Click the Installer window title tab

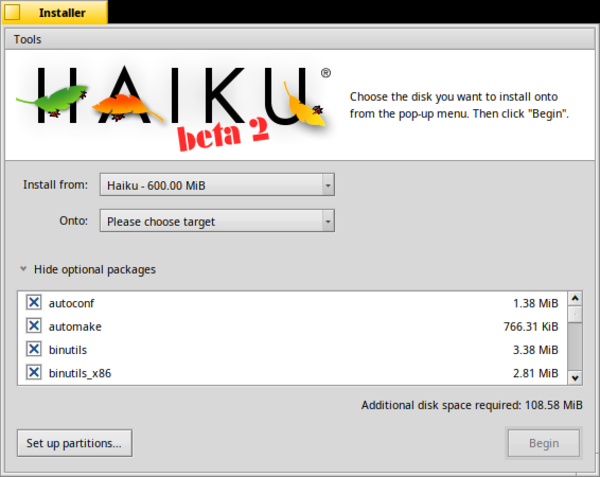coord(53,13)
